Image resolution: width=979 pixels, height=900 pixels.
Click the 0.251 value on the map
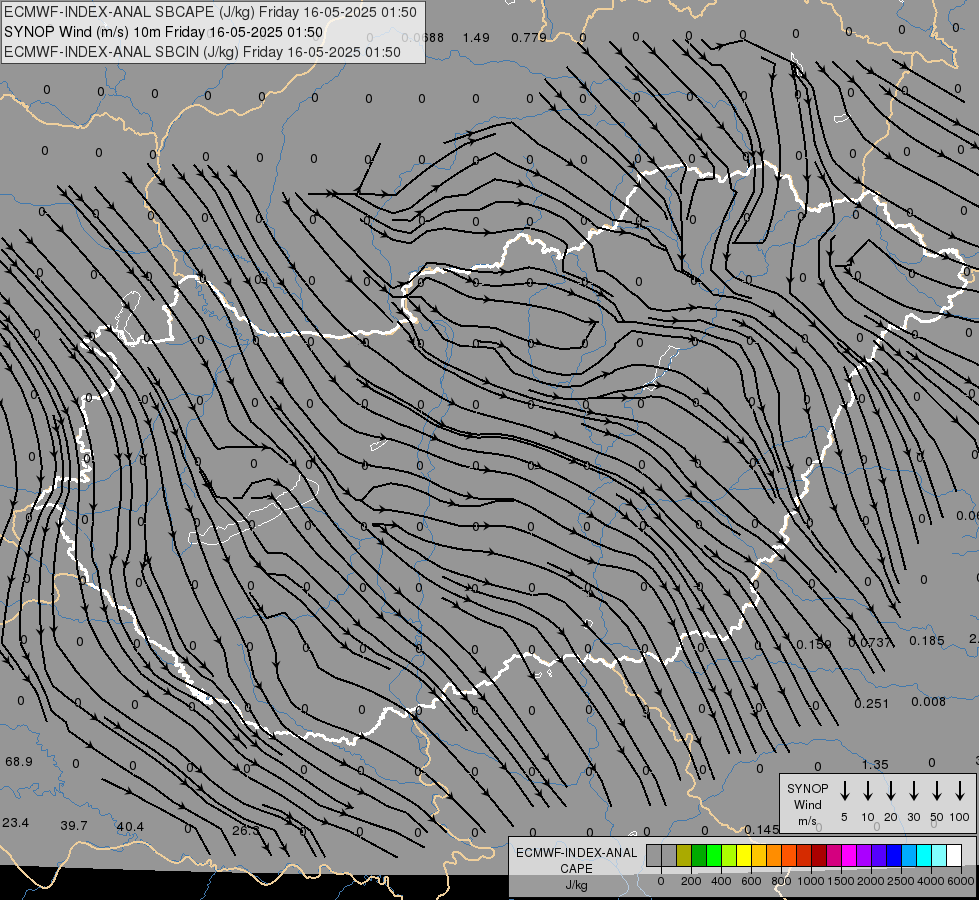[872, 704]
